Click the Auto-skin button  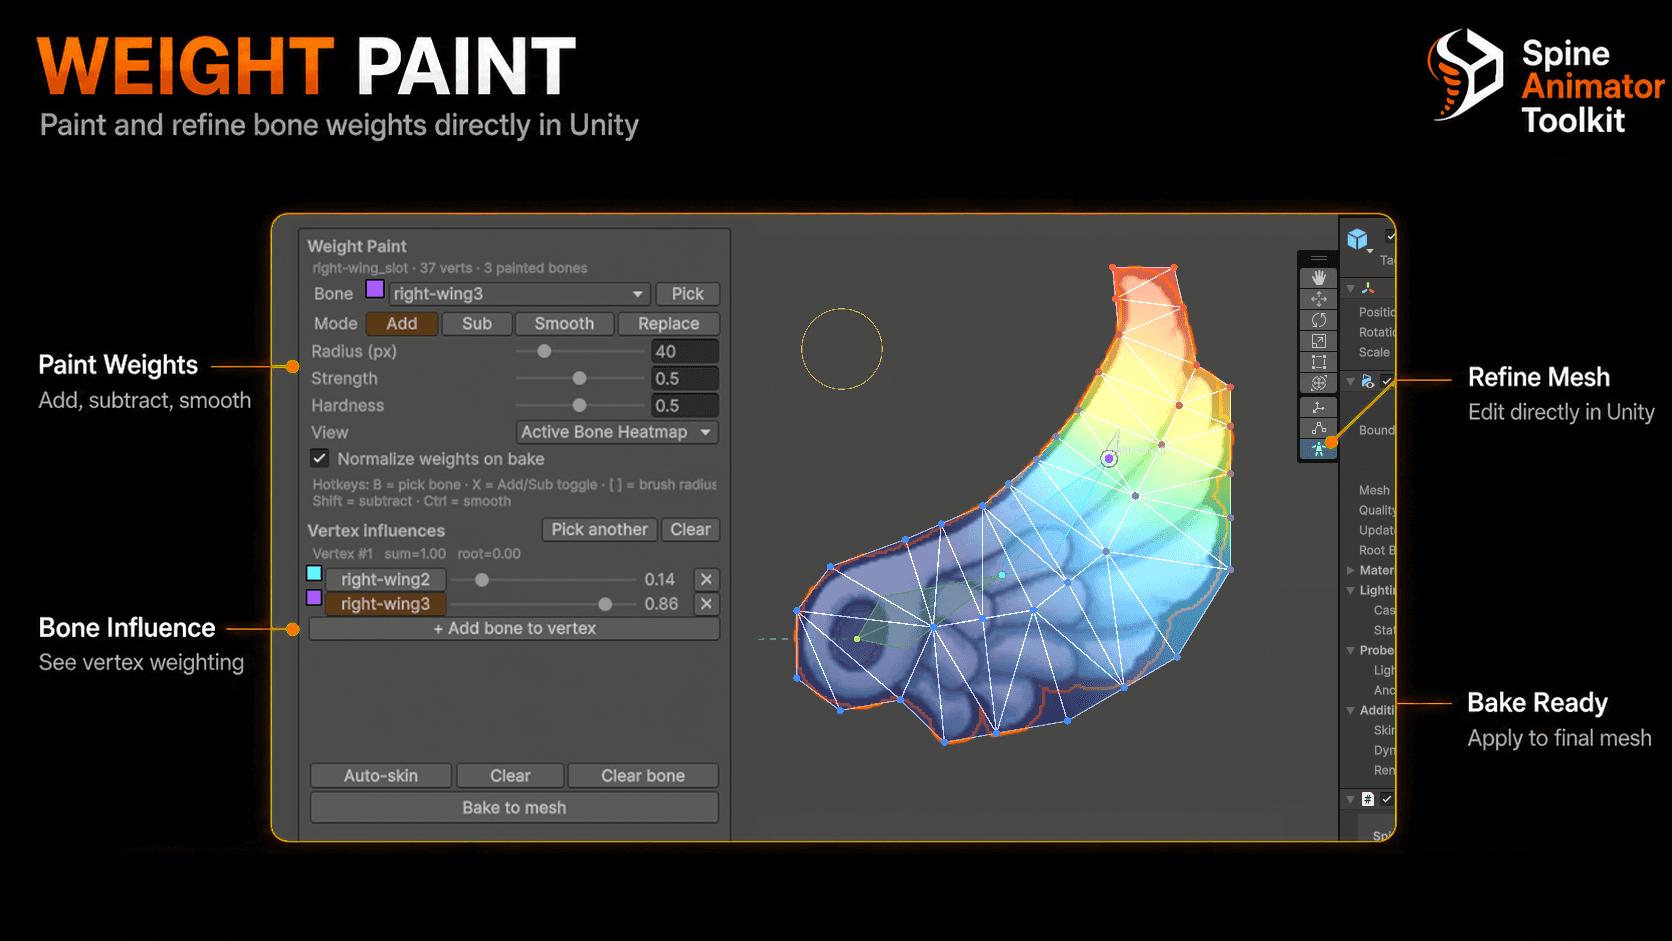coord(381,776)
